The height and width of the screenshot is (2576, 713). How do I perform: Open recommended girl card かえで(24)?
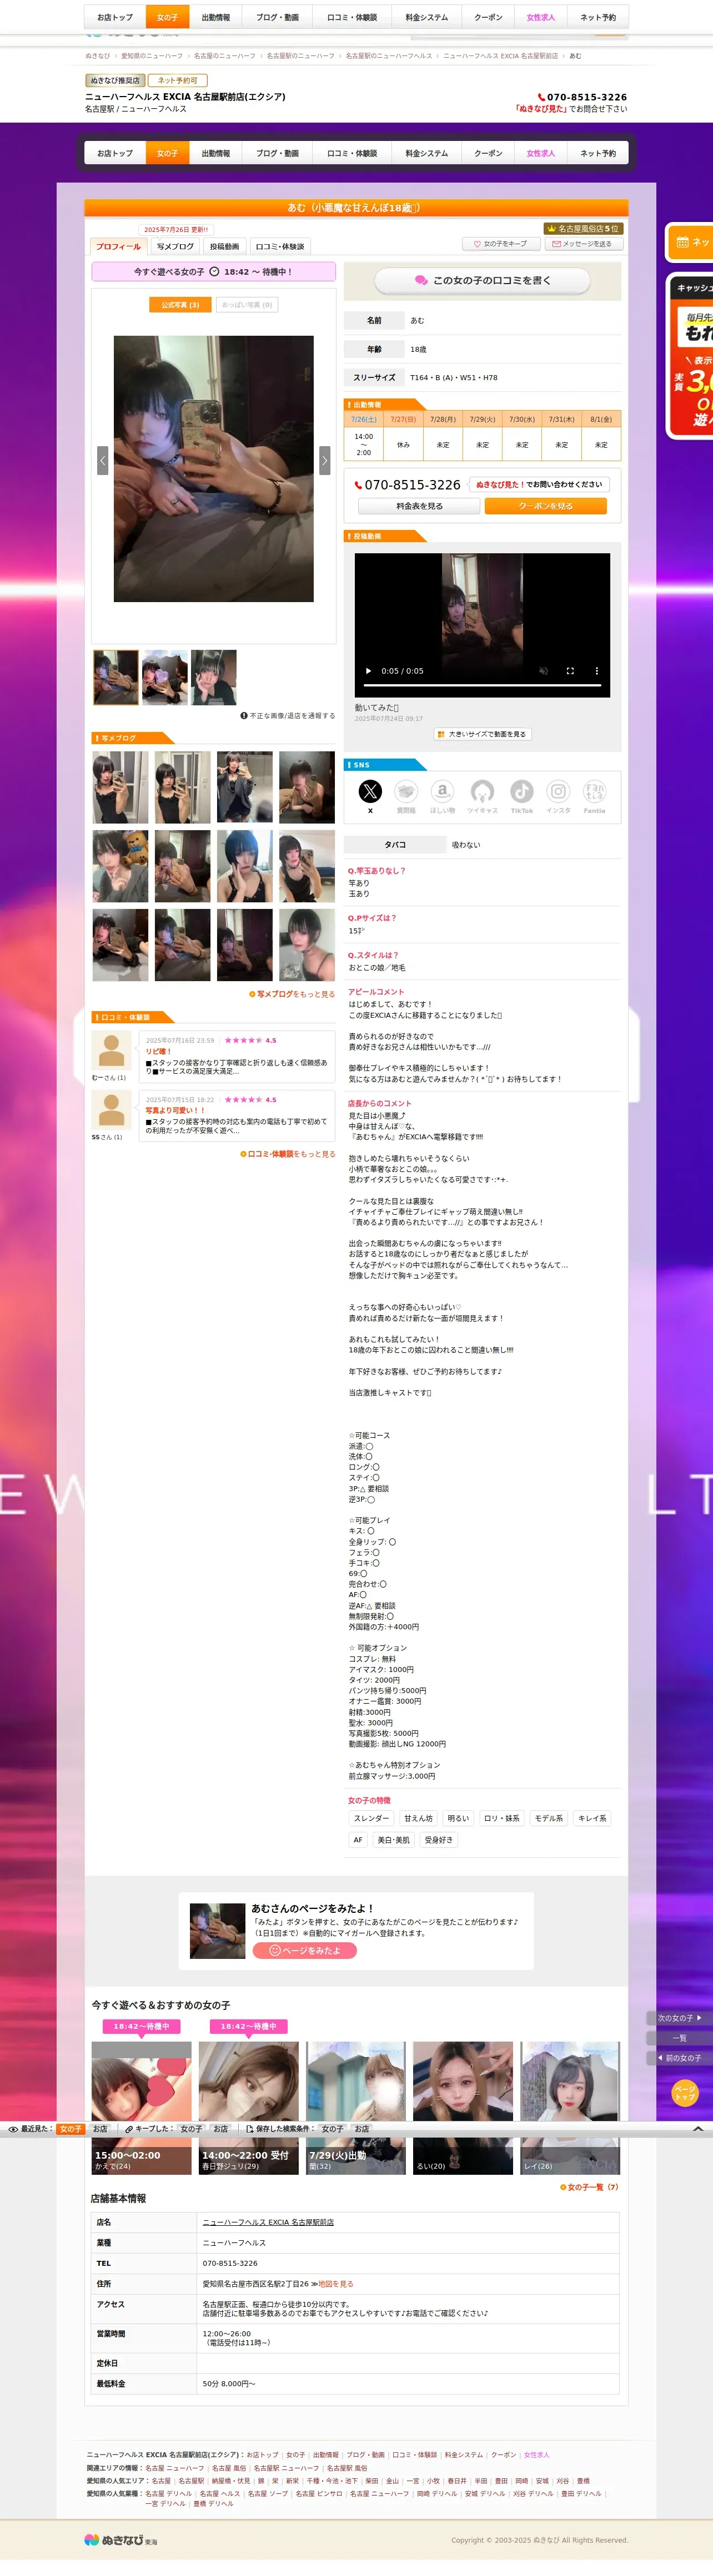pos(141,2108)
